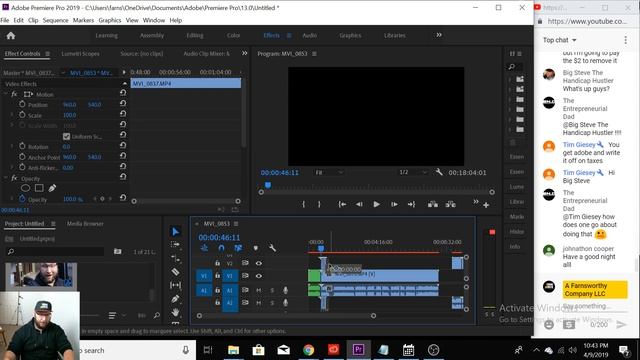640x360 pixels.
Task: Toggle V1 track output eye
Action: pyautogui.click(x=258, y=276)
